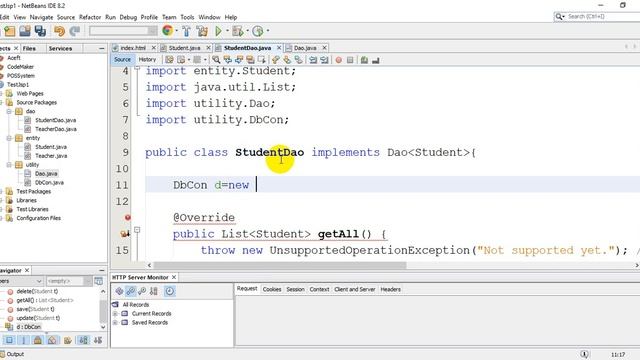
Task: Click the Last Edit icon in editor toolbar
Action: tap(169, 60)
